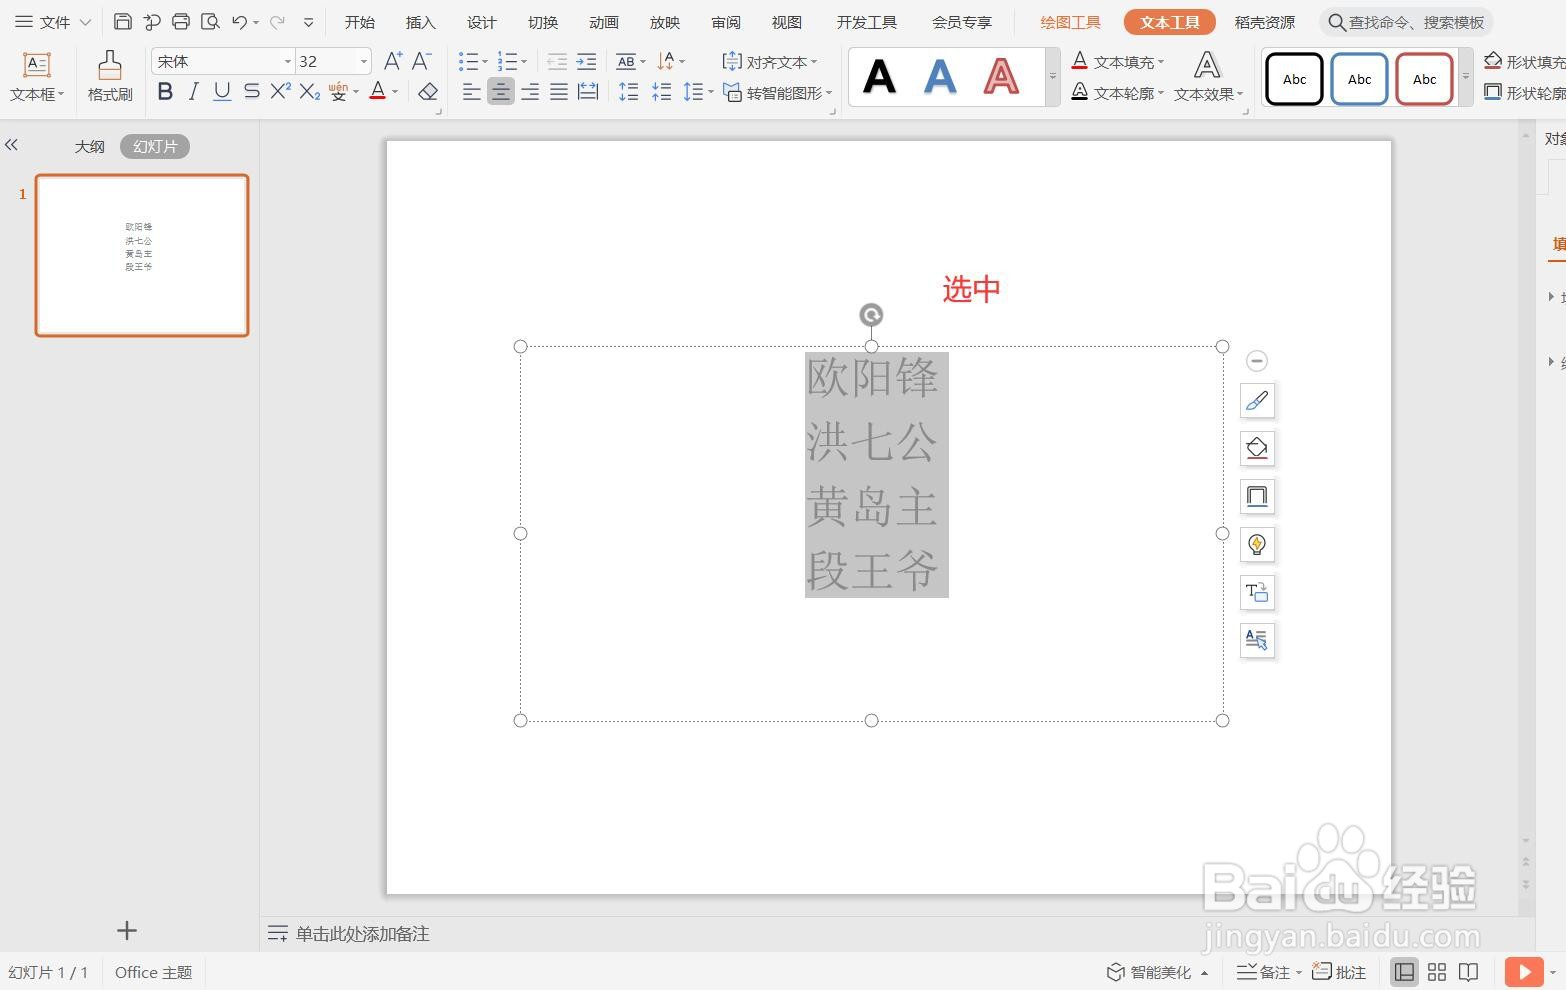Open 批注 comments from the status bar
Image resolution: width=1566 pixels, height=990 pixels.
pyautogui.click(x=1339, y=972)
